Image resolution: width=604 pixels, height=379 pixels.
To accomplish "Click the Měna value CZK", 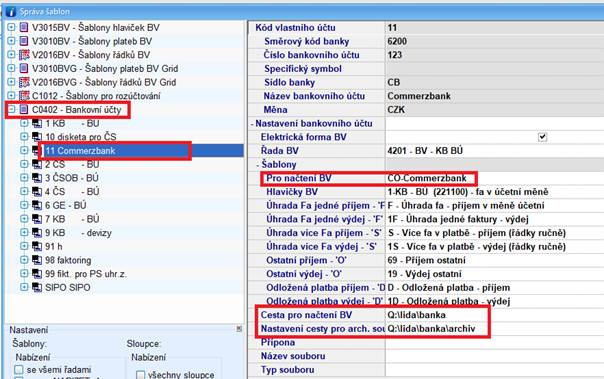I will click(396, 110).
